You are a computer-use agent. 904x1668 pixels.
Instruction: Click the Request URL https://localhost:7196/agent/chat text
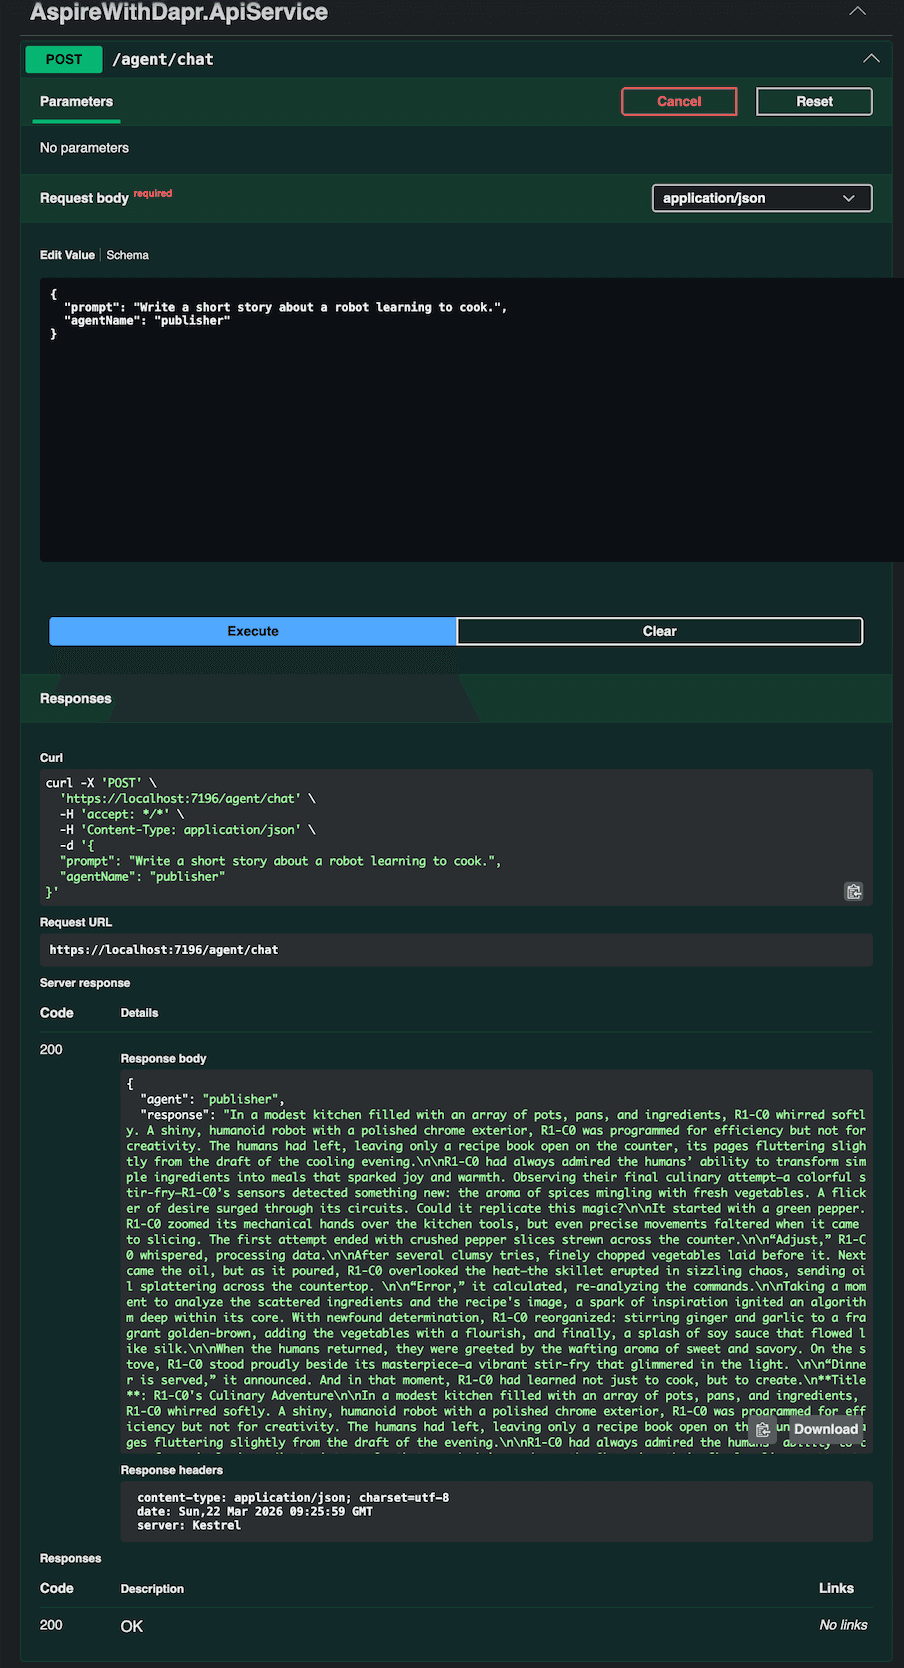164,950
